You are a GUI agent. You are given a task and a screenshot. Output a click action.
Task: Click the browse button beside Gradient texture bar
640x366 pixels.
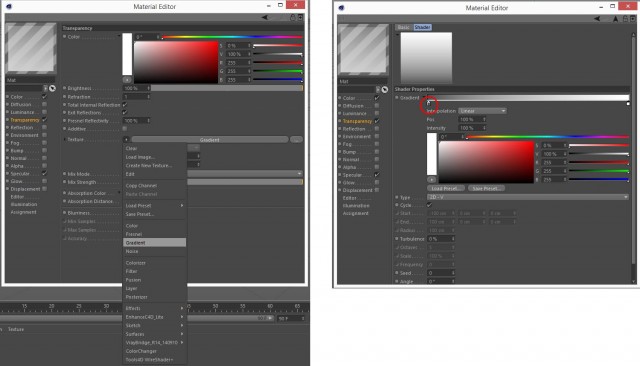tap(296, 140)
